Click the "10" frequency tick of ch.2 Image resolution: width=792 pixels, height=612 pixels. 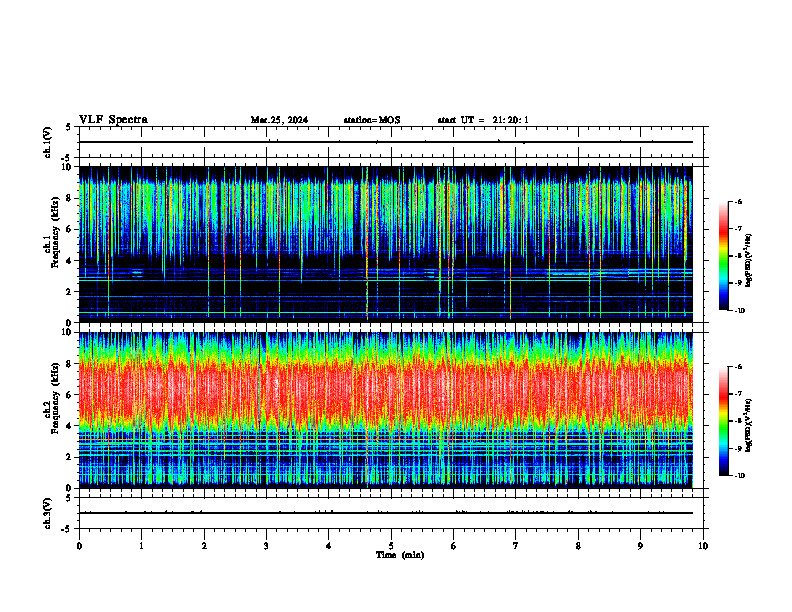point(69,332)
